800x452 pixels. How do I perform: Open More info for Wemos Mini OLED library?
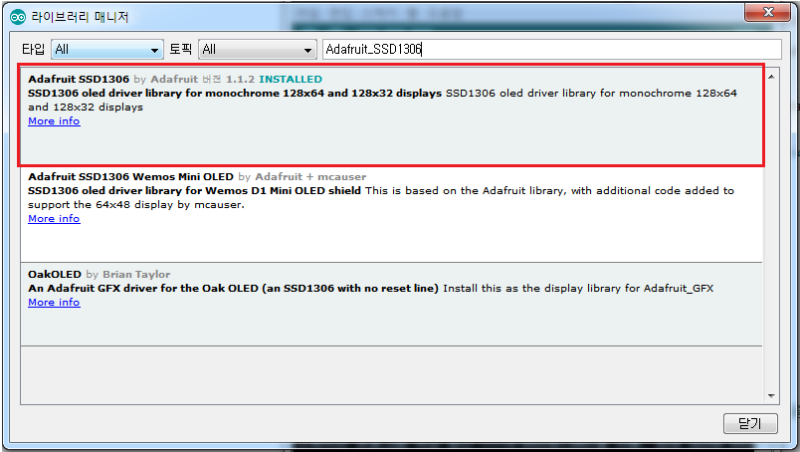coord(54,218)
